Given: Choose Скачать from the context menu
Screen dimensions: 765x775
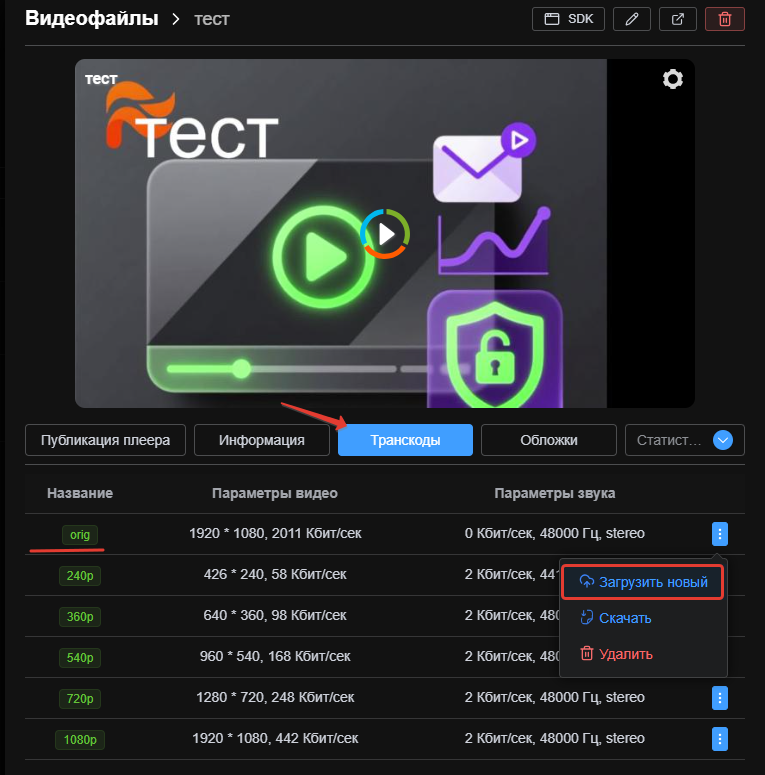Looking at the screenshot, I should point(642,618).
